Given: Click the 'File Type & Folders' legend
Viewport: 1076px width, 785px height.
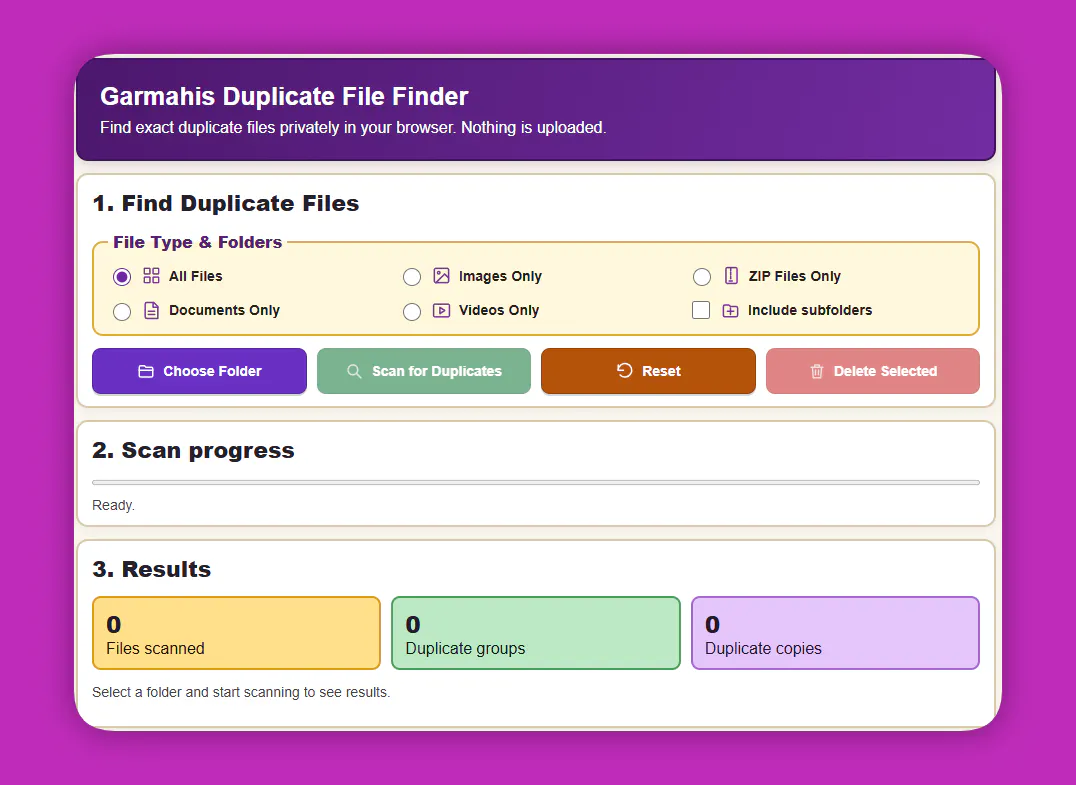Looking at the screenshot, I should (x=198, y=242).
